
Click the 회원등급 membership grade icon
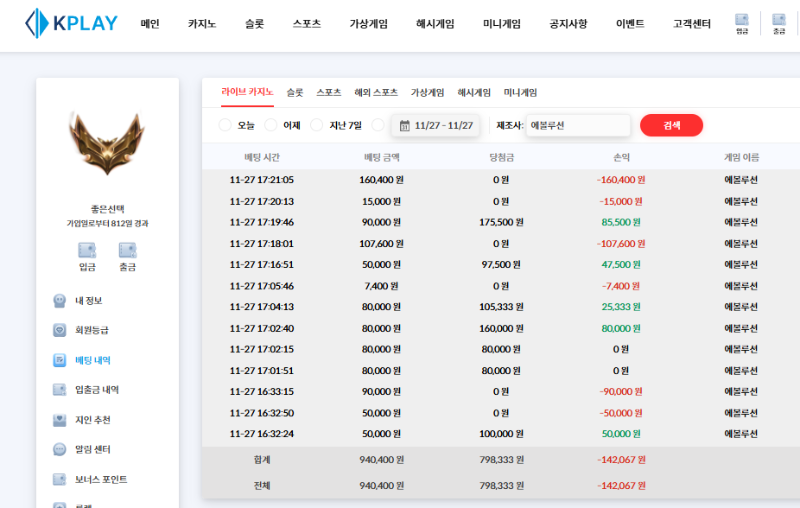click(x=58, y=330)
